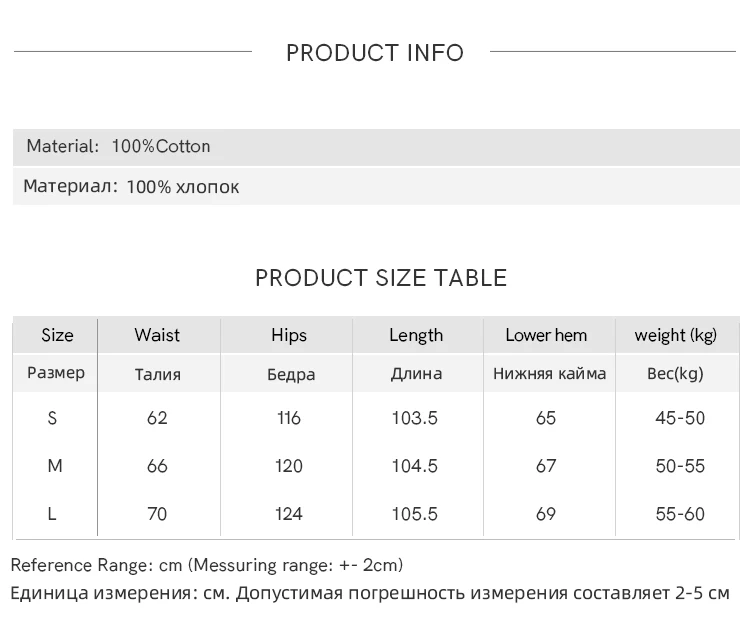Click the Material: 100%Cotton row
This screenshot has height=630, width=750.
pos(118,146)
